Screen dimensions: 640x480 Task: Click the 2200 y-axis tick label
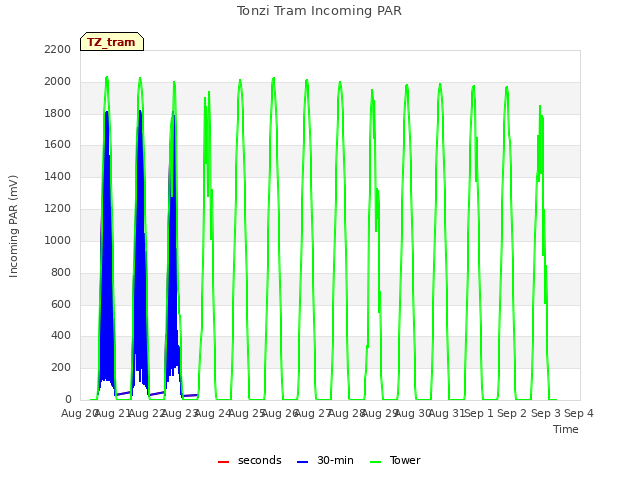click(58, 49)
